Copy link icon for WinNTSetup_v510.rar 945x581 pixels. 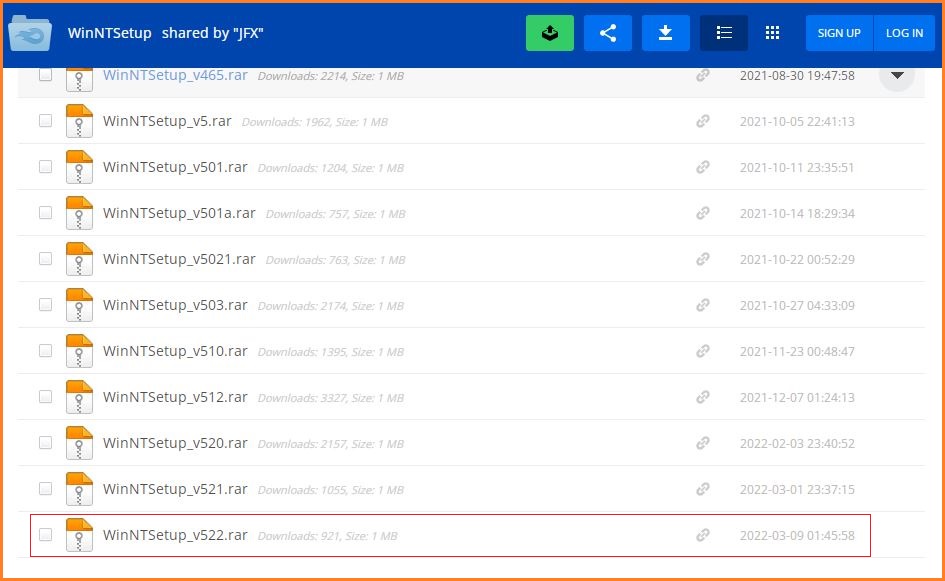703,351
